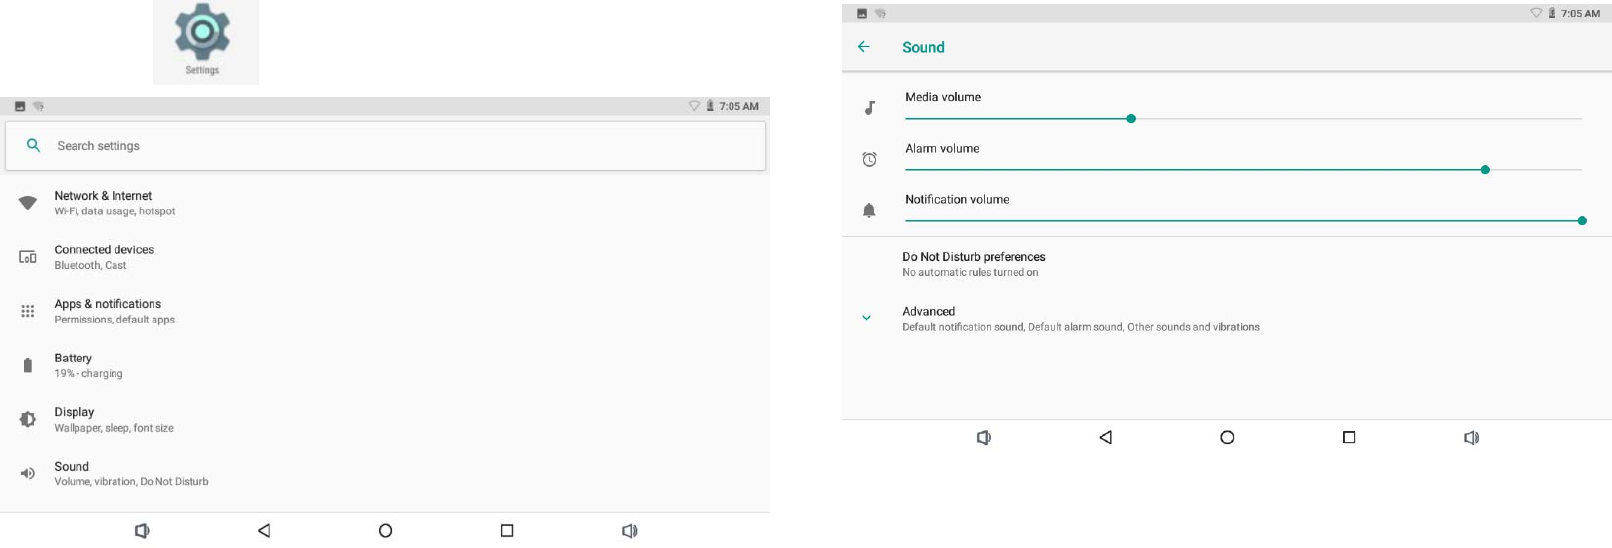This screenshot has height=548, width=1612.
Task: Click the Display brightness icon
Action: click(x=28, y=420)
